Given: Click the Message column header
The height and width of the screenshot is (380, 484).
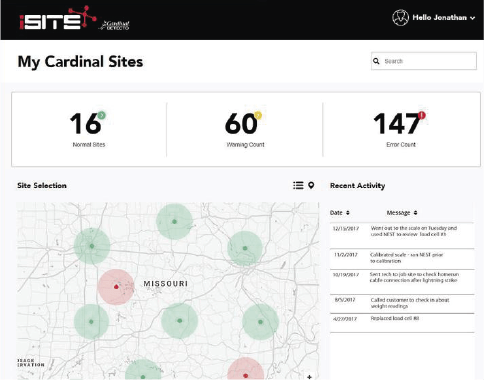Looking at the screenshot, I should 398,213.
